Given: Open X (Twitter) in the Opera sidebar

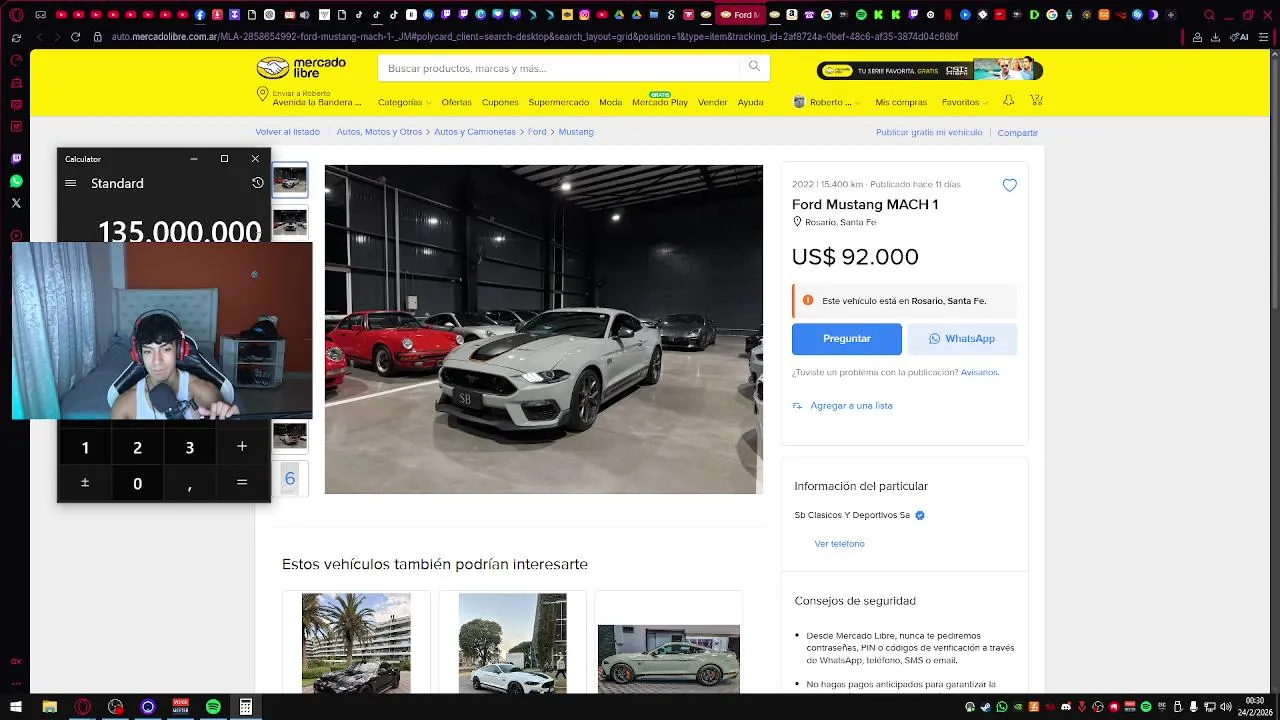Looking at the screenshot, I should [x=16, y=203].
